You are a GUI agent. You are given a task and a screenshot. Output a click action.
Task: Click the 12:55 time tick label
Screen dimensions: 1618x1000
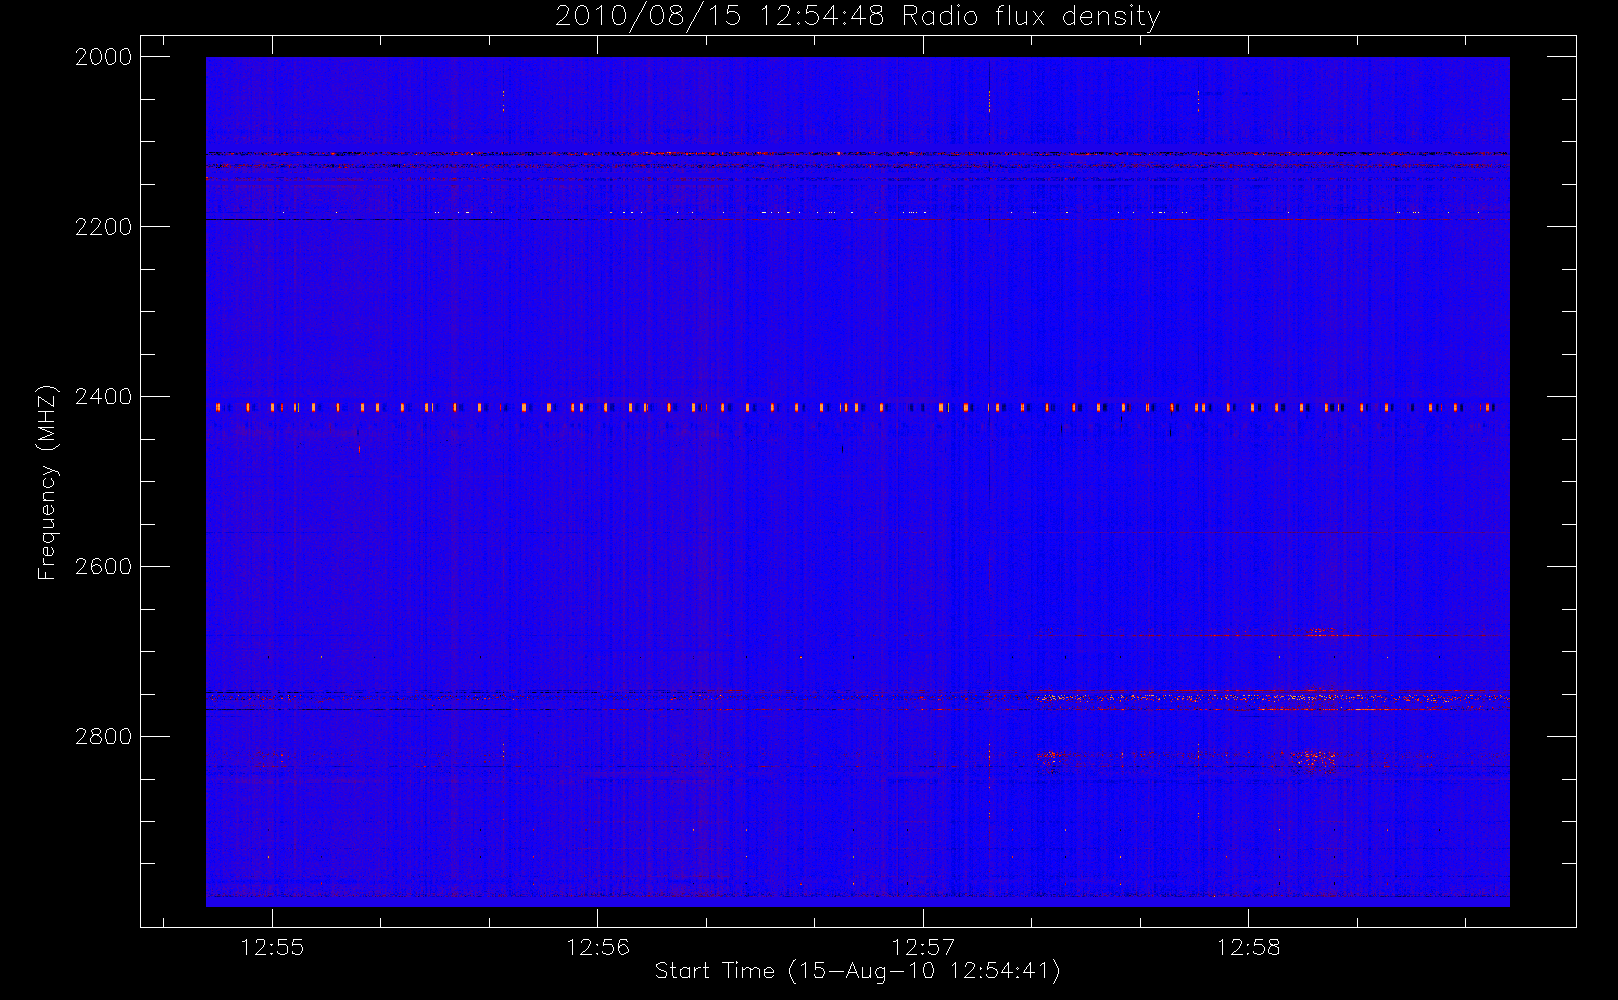coord(272,947)
